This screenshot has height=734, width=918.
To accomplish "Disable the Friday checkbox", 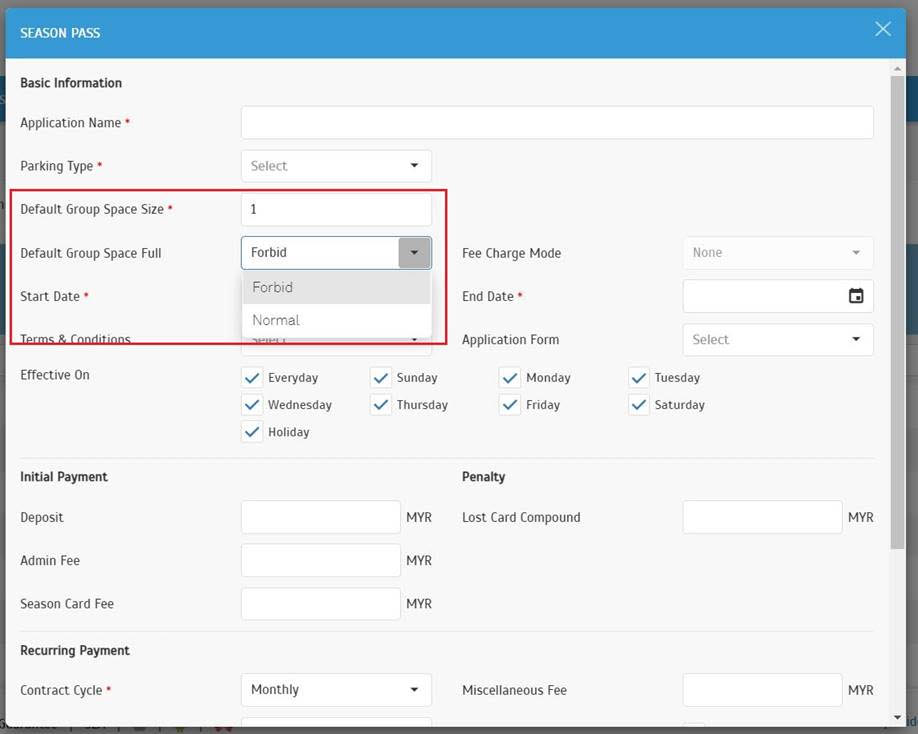I will tap(510, 405).
